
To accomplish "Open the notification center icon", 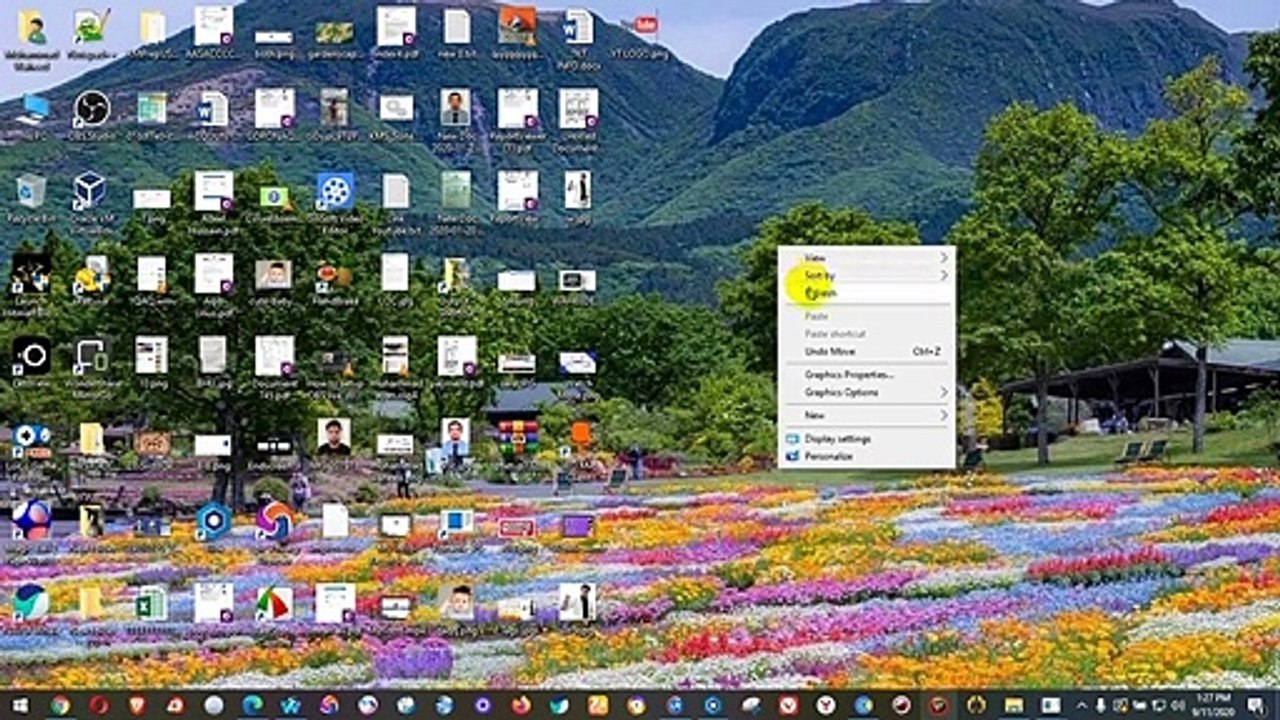I will pos(1255,705).
